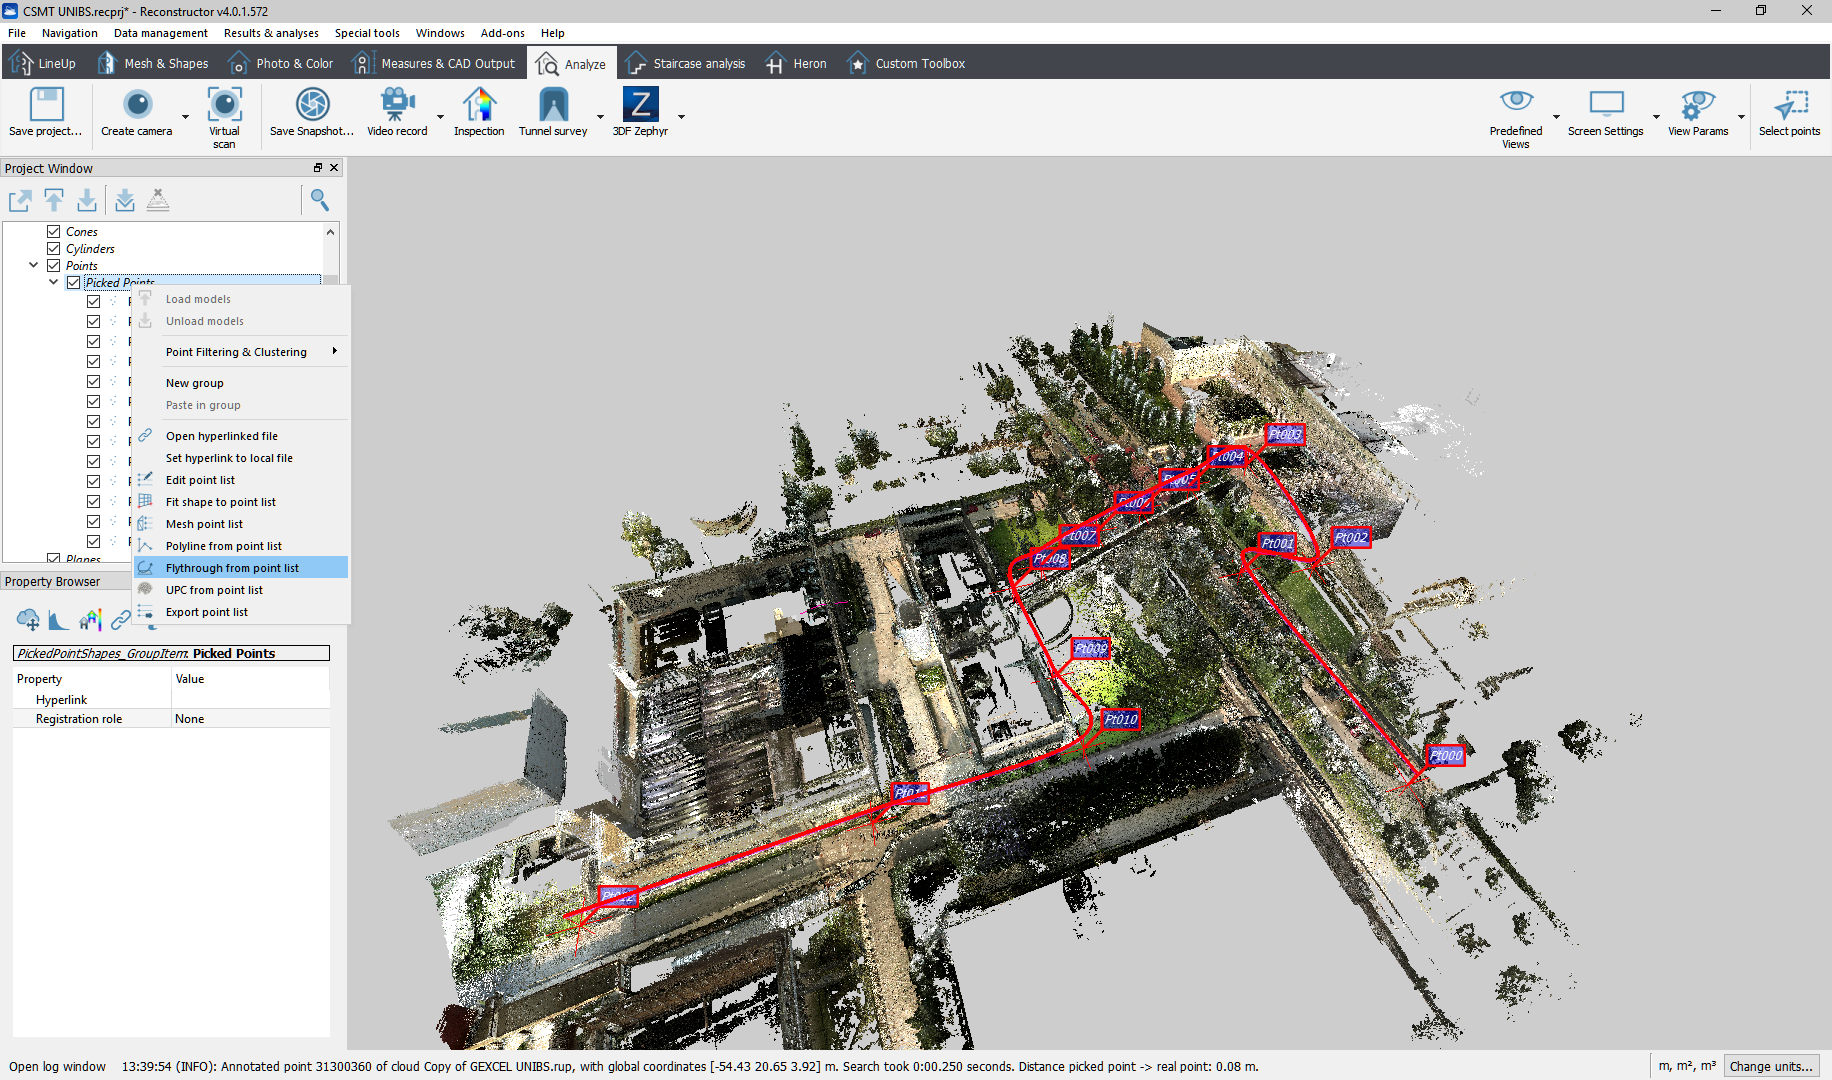1832x1080 pixels.
Task: Launch the 3DF Zephyr tool
Action: tap(640, 105)
